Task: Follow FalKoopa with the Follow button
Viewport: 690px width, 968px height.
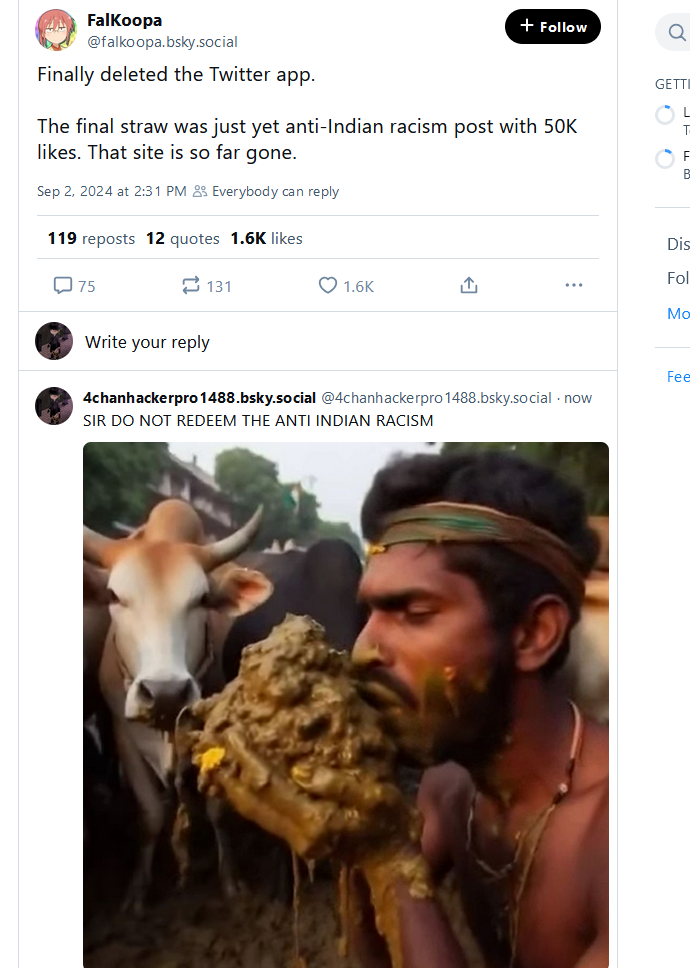Action: tap(553, 27)
